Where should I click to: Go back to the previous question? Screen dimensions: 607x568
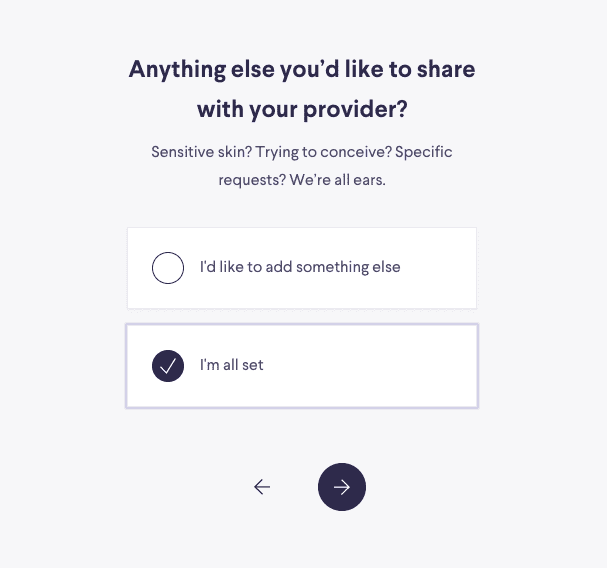coord(262,487)
